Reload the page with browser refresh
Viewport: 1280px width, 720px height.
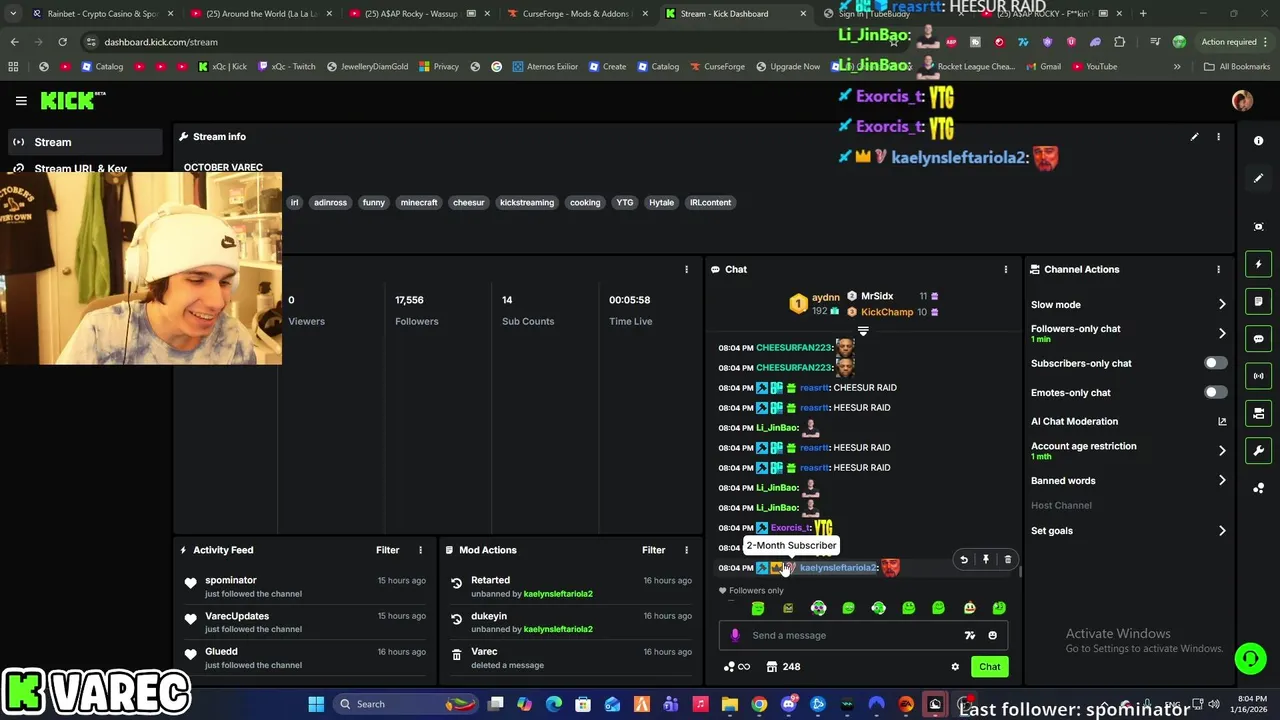coord(62,42)
